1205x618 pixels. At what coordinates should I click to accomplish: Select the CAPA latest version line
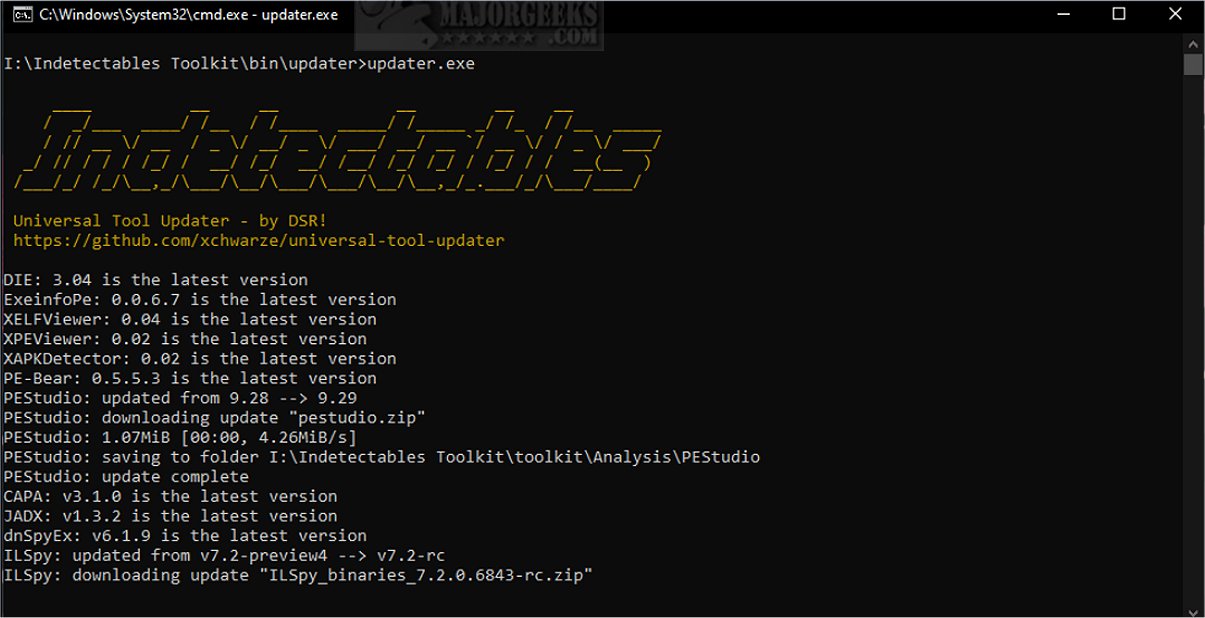pyautogui.click(x=170, y=496)
